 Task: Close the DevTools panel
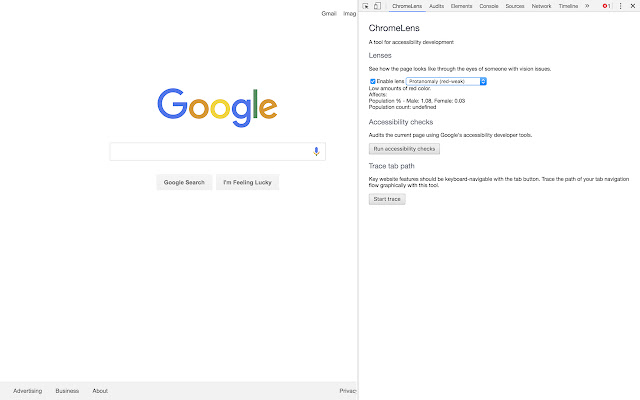point(633,6)
